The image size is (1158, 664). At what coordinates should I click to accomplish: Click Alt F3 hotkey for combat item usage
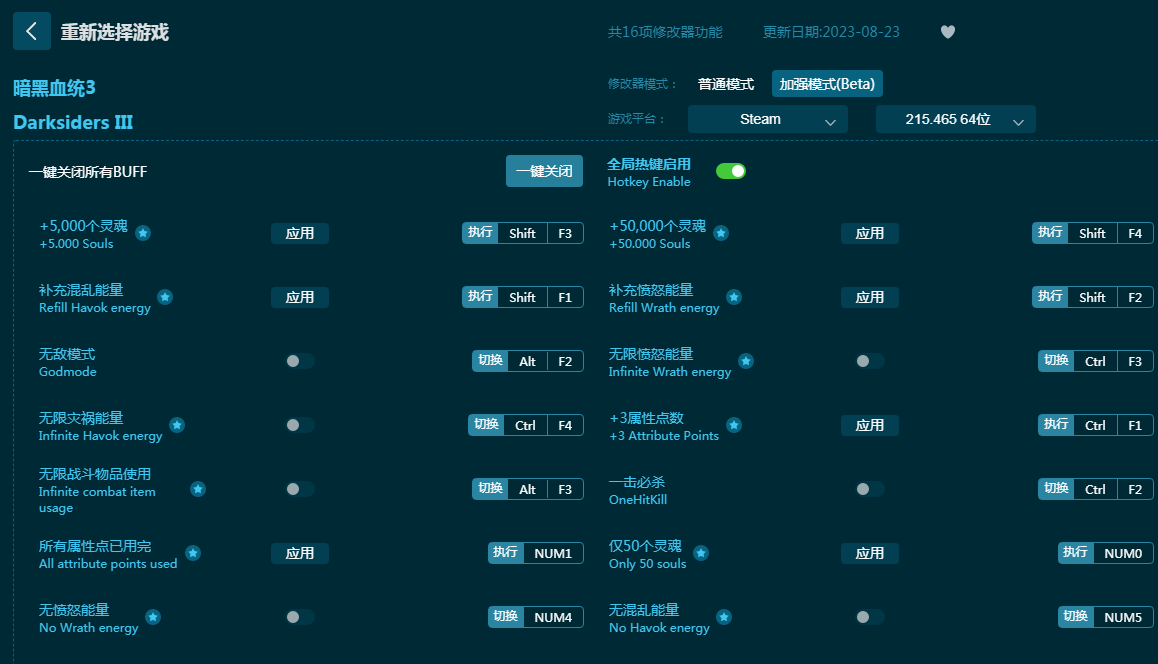tap(528, 489)
